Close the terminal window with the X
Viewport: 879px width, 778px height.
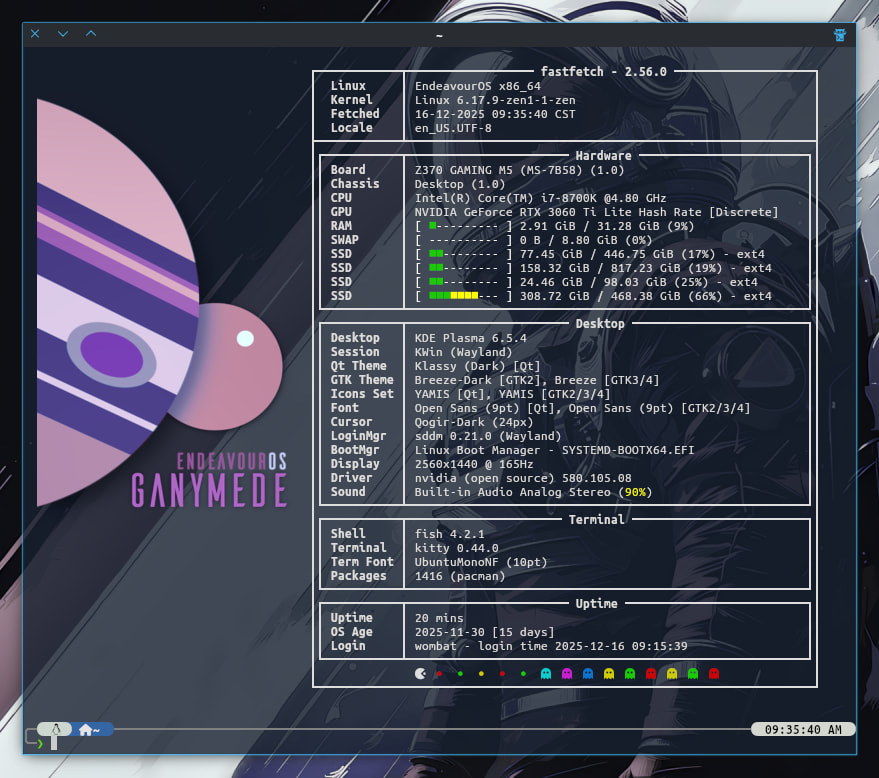pos(35,34)
